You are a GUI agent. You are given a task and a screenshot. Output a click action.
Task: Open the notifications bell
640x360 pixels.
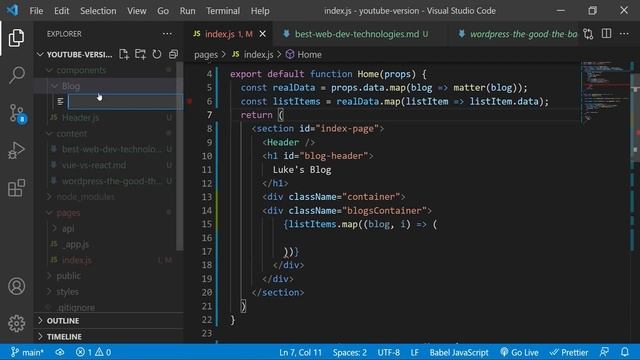[625, 352]
